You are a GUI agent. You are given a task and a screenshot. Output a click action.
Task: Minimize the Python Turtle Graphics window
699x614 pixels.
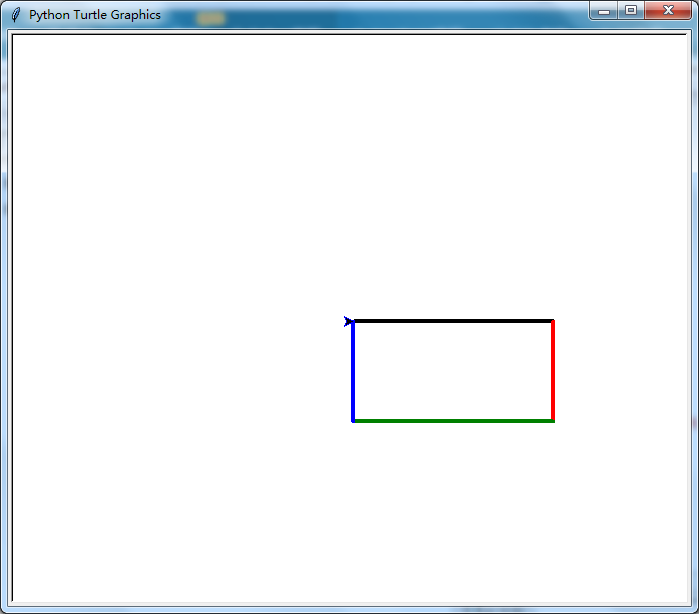[x=604, y=11]
